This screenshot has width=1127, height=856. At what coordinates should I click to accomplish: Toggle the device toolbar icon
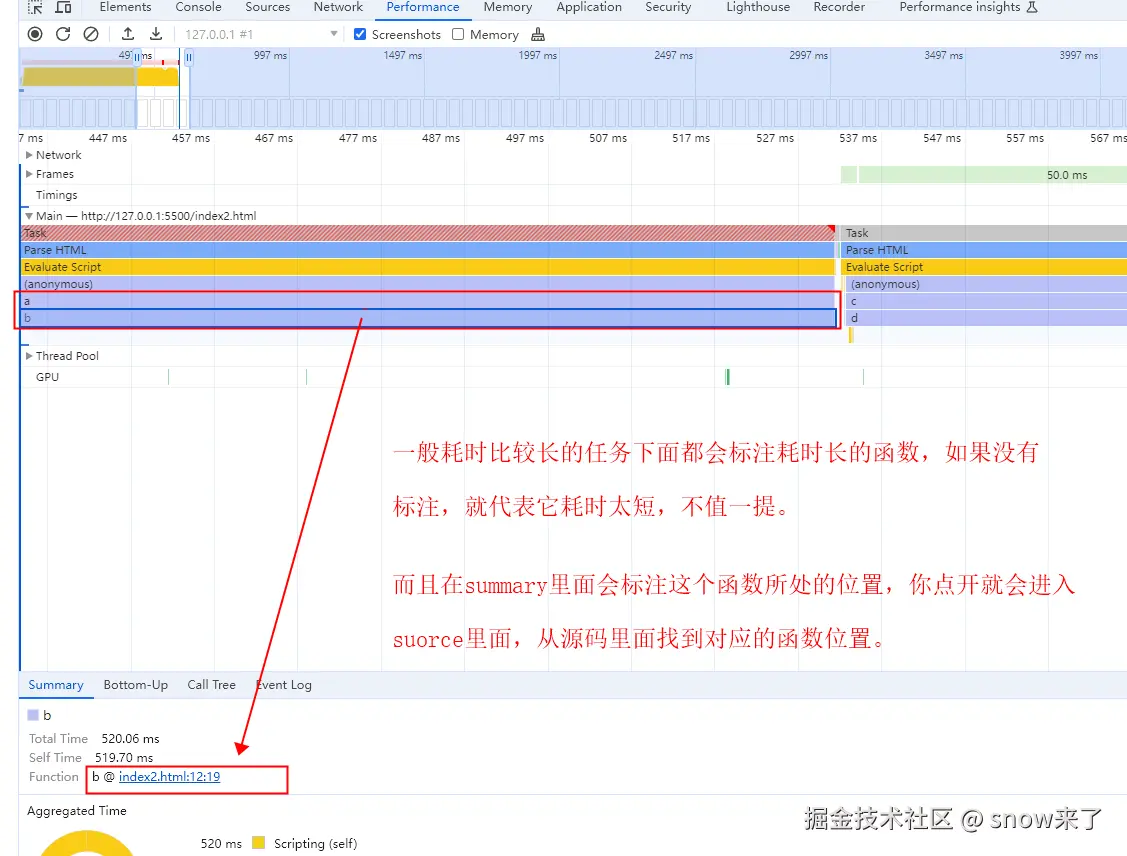pyautogui.click(x=63, y=7)
